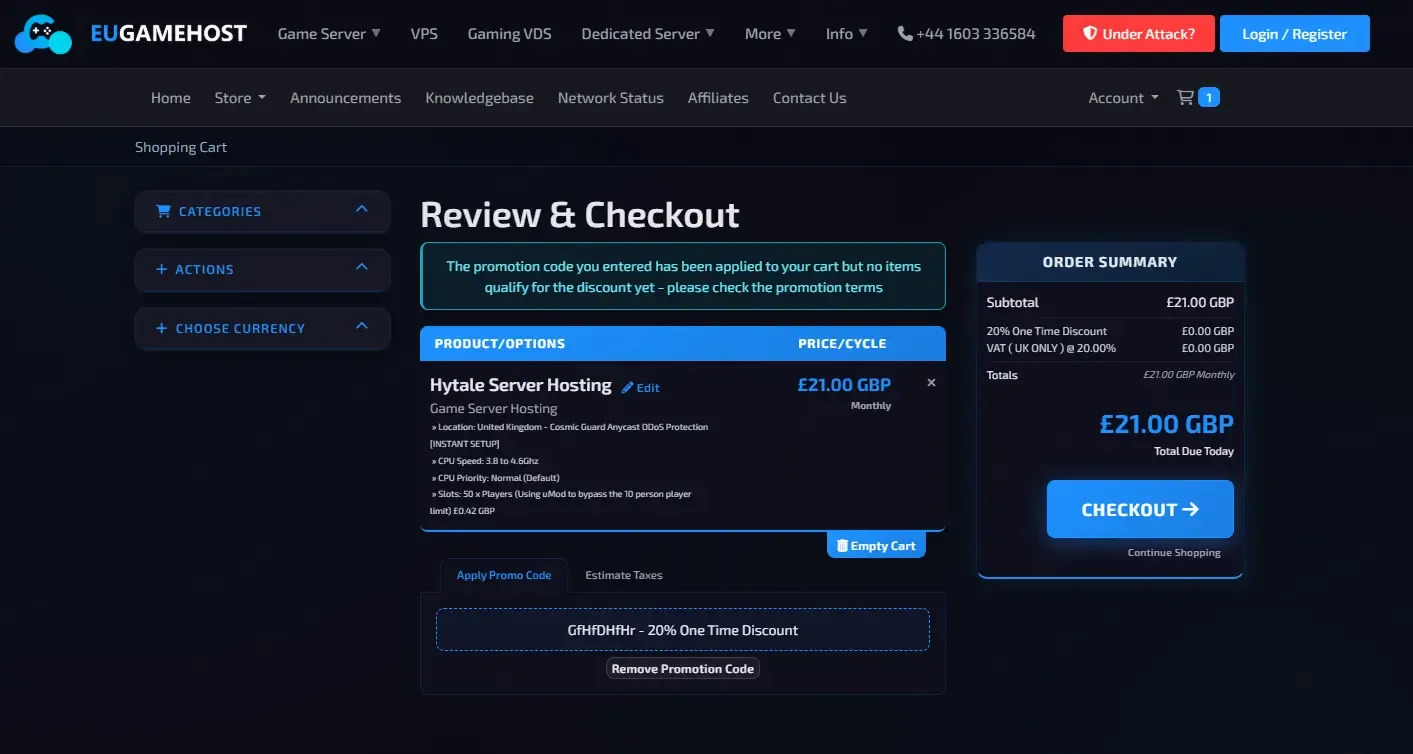Collapse the Categories sidebar panel chevron
The height and width of the screenshot is (754, 1413).
tap(362, 210)
